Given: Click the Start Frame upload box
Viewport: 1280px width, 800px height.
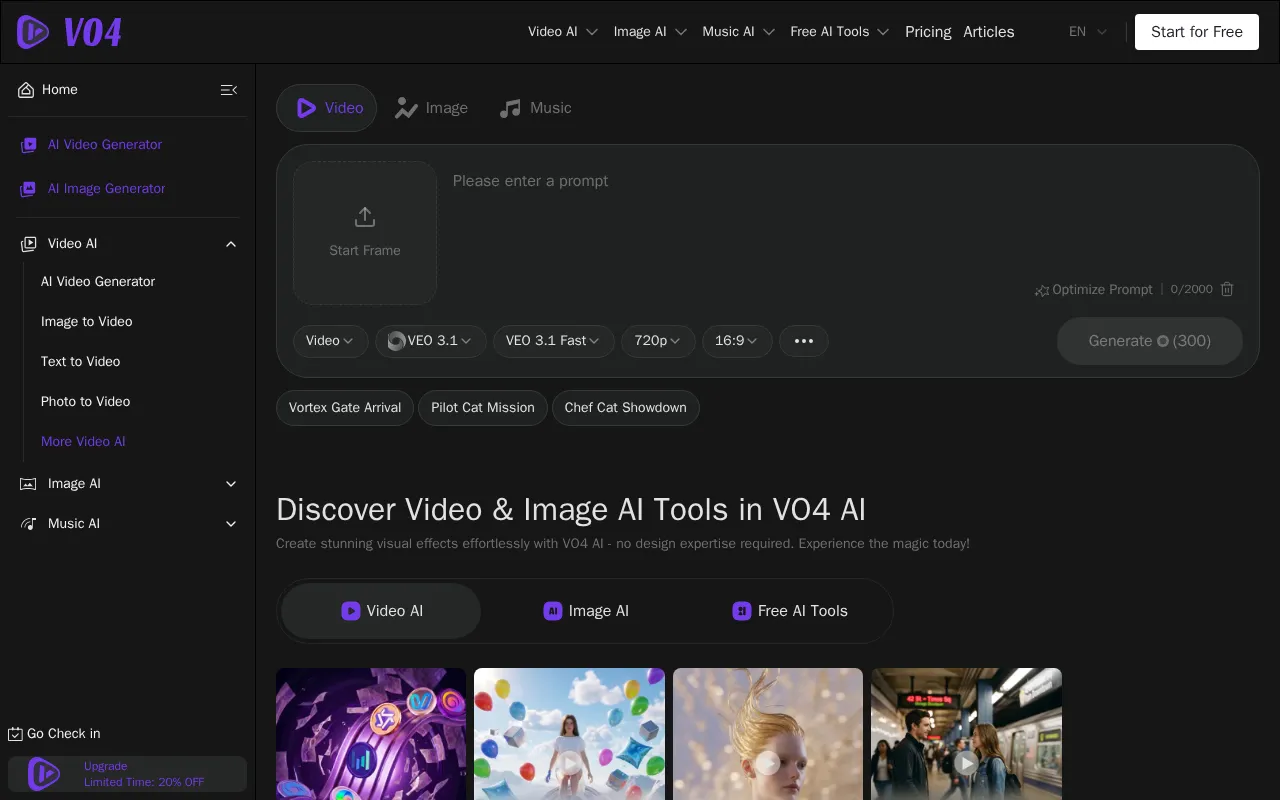Looking at the screenshot, I should [365, 233].
